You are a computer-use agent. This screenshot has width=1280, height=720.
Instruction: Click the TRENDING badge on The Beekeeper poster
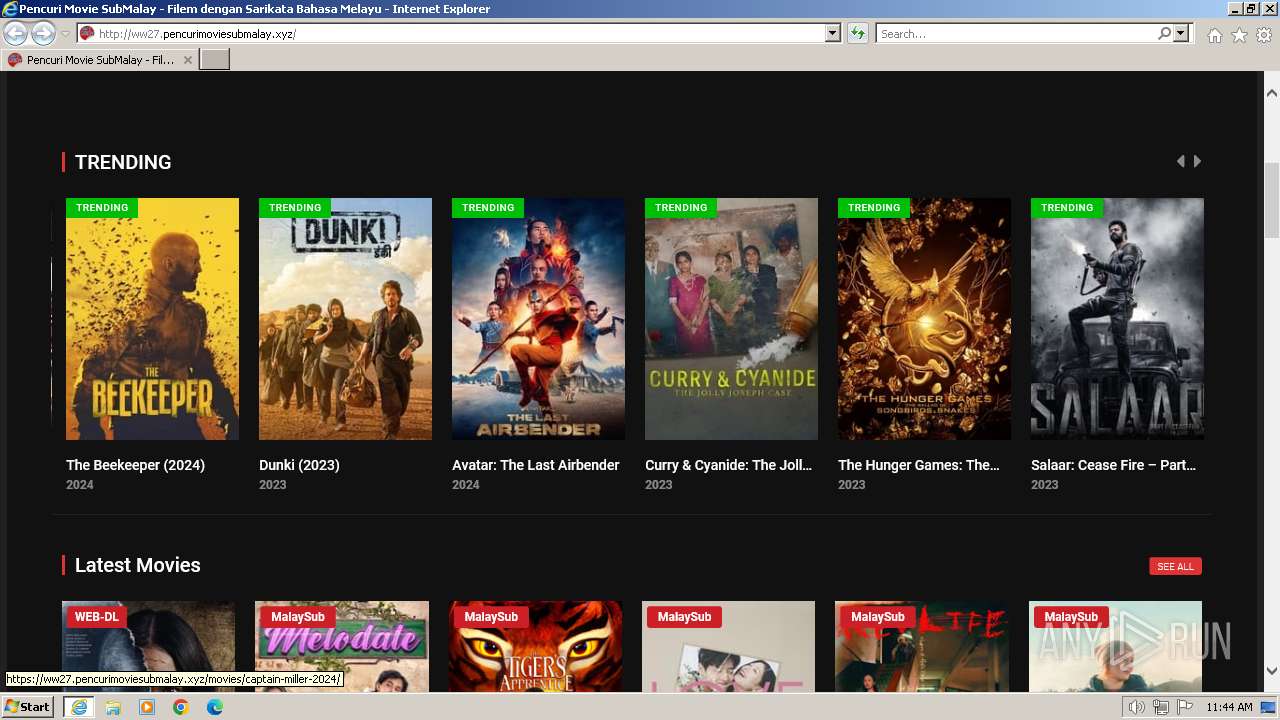click(102, 208)
